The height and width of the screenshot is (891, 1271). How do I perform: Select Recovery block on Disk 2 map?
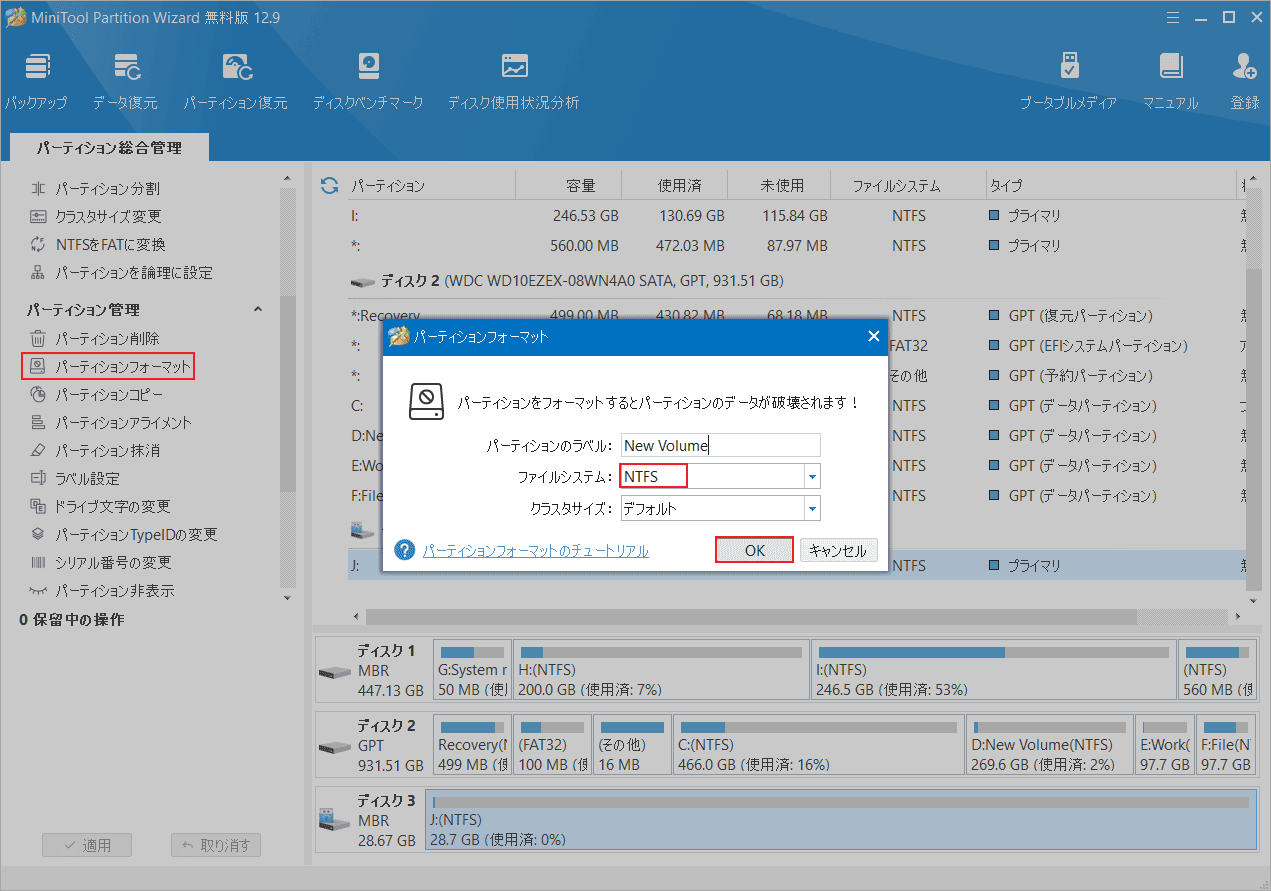(472, 745)
